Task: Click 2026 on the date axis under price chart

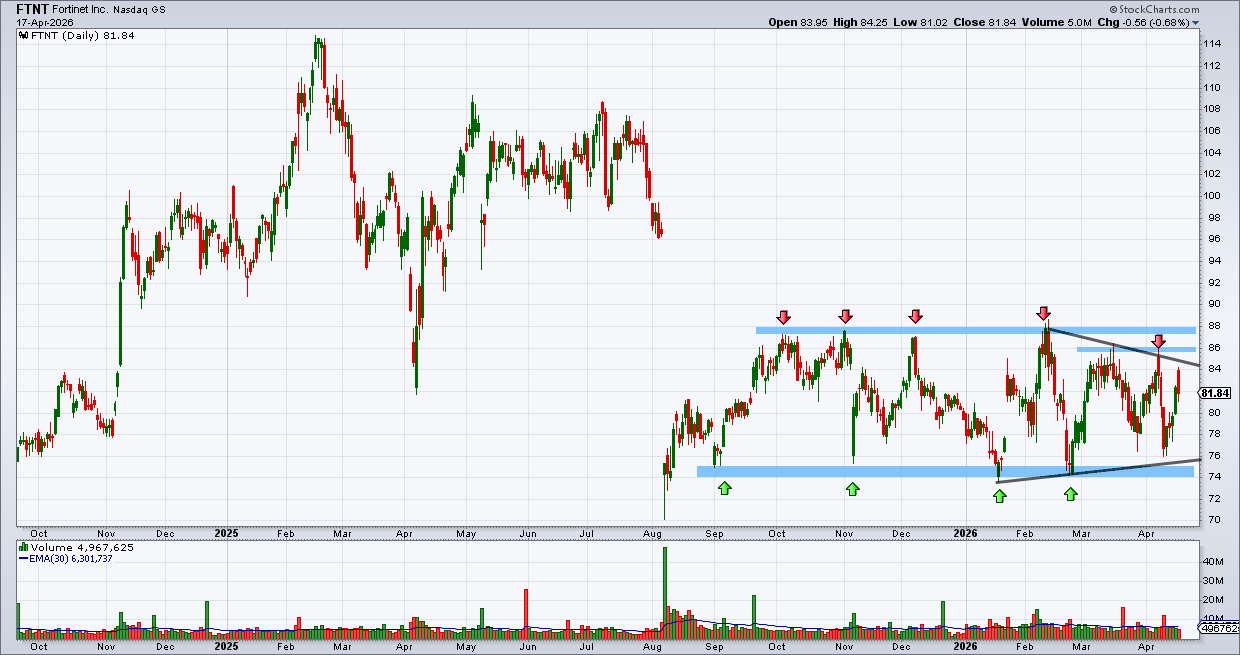Action: click(x=966, y=534)
